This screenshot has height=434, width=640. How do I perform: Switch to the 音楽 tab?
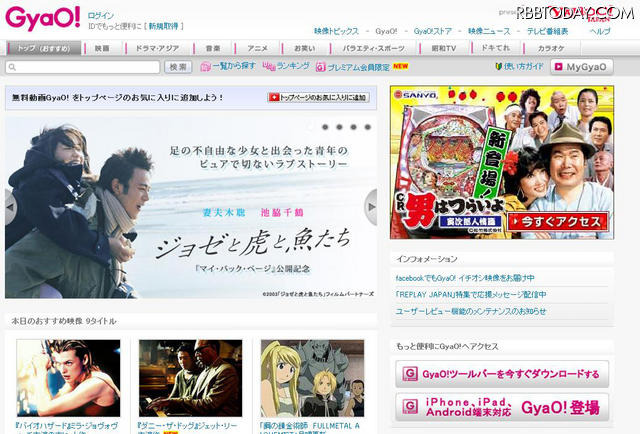click(x=213, y=48)
